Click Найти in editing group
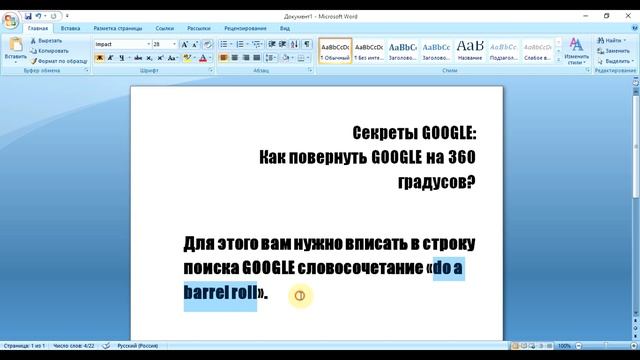Image resolution: width=640 pixels, height=360 pixels. pyautogui.click(x=611, y=40)
